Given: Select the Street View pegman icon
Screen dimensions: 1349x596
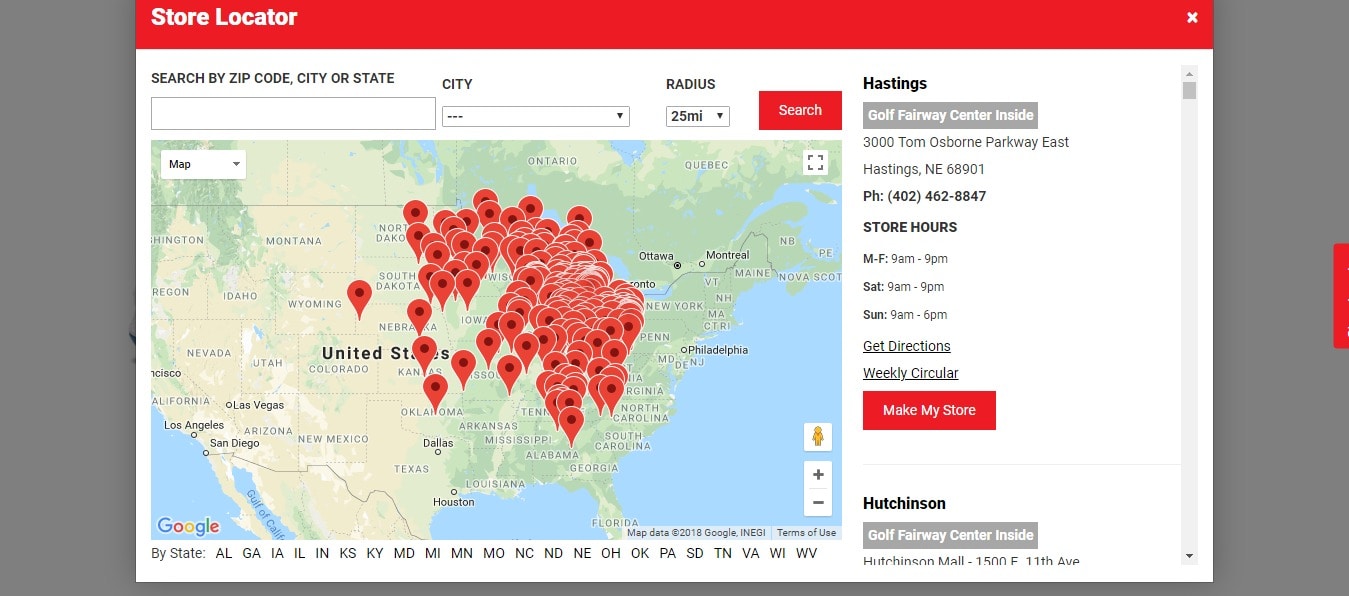Looking at the screenshot, I should pyautogui.click(x=818, y=437).
